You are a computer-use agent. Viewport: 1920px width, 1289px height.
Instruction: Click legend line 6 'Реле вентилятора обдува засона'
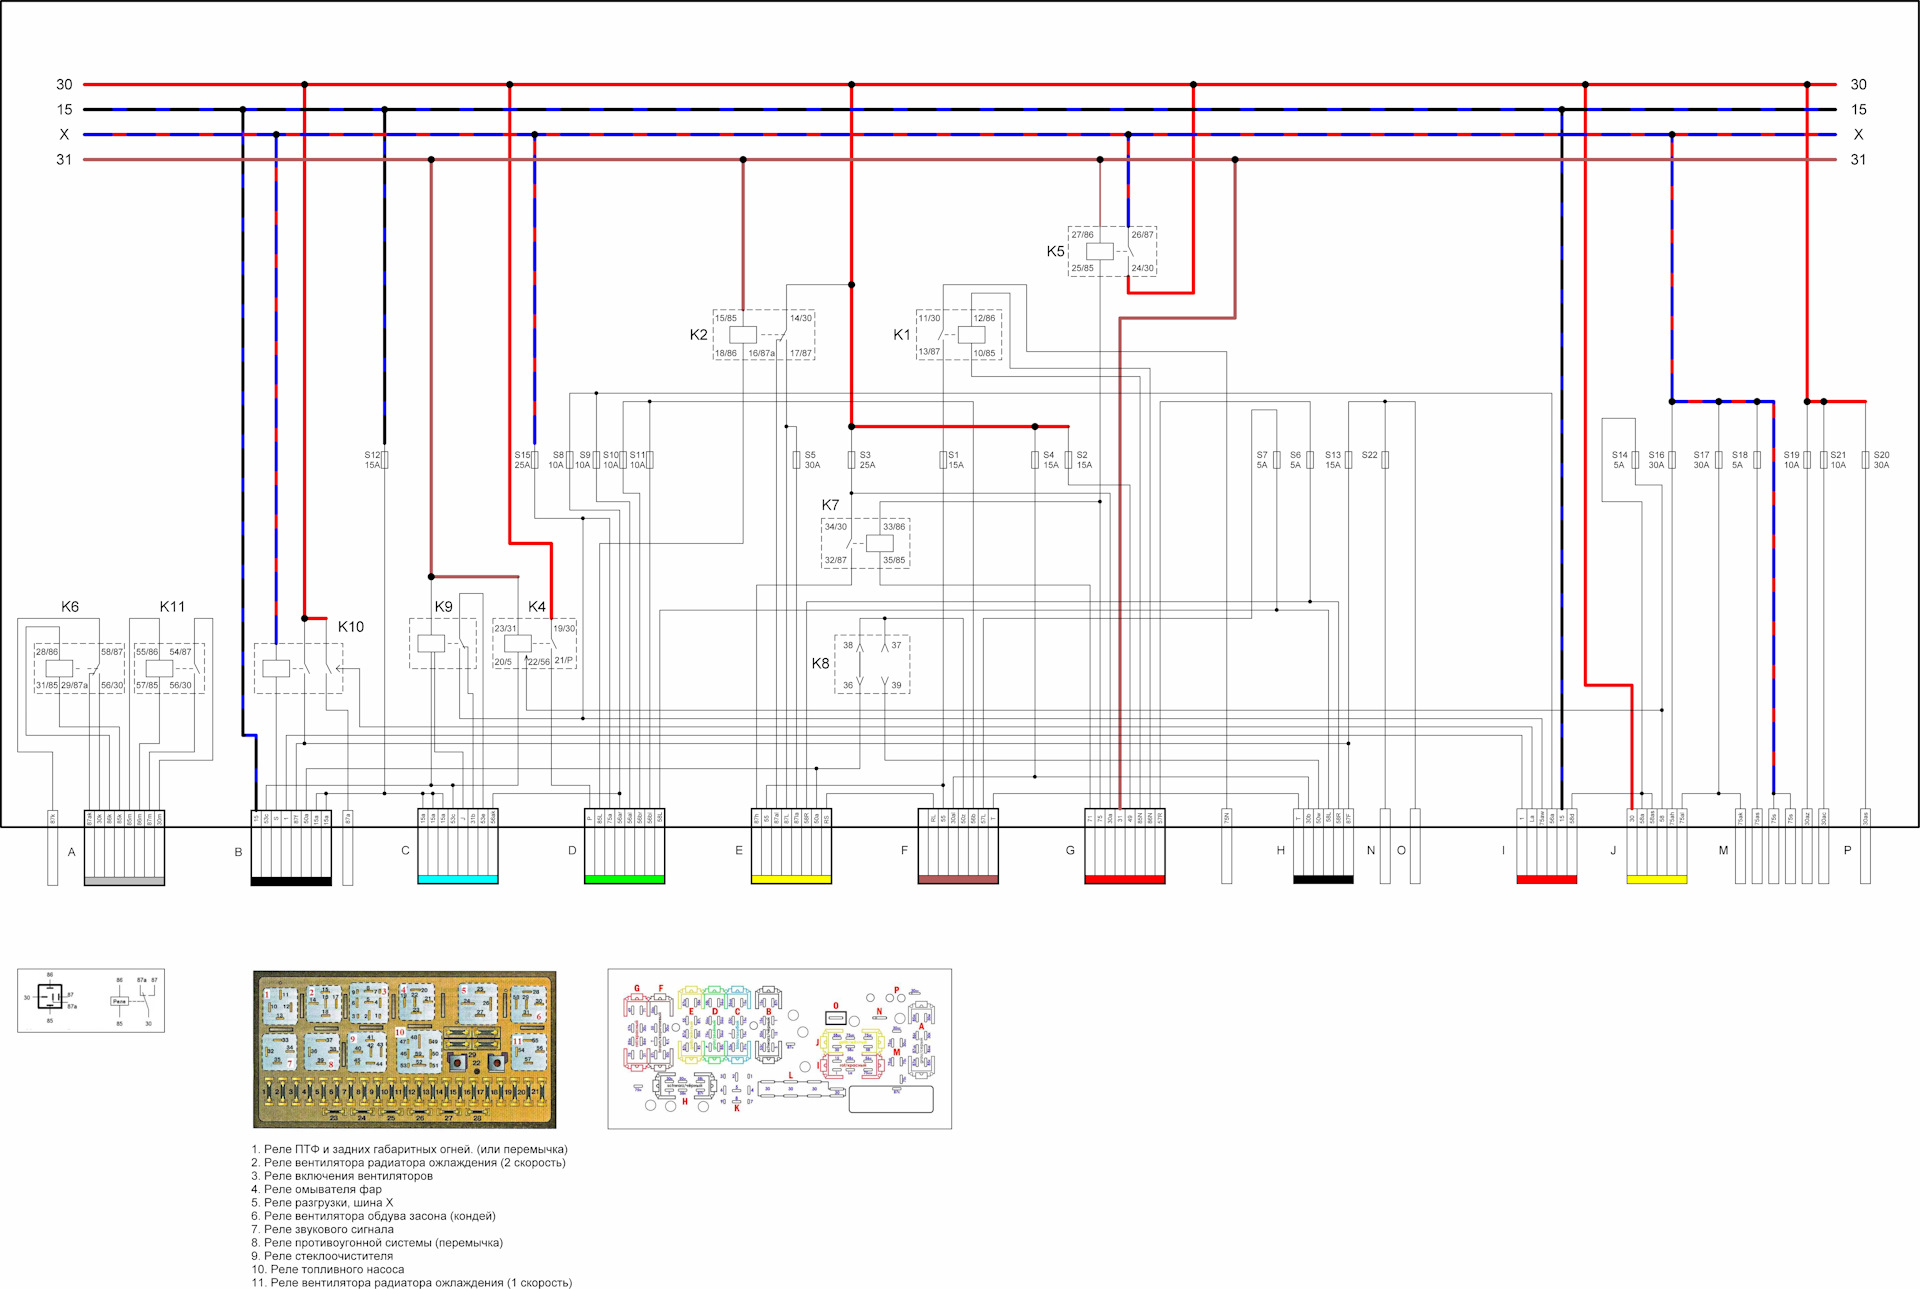(373, 1216)
